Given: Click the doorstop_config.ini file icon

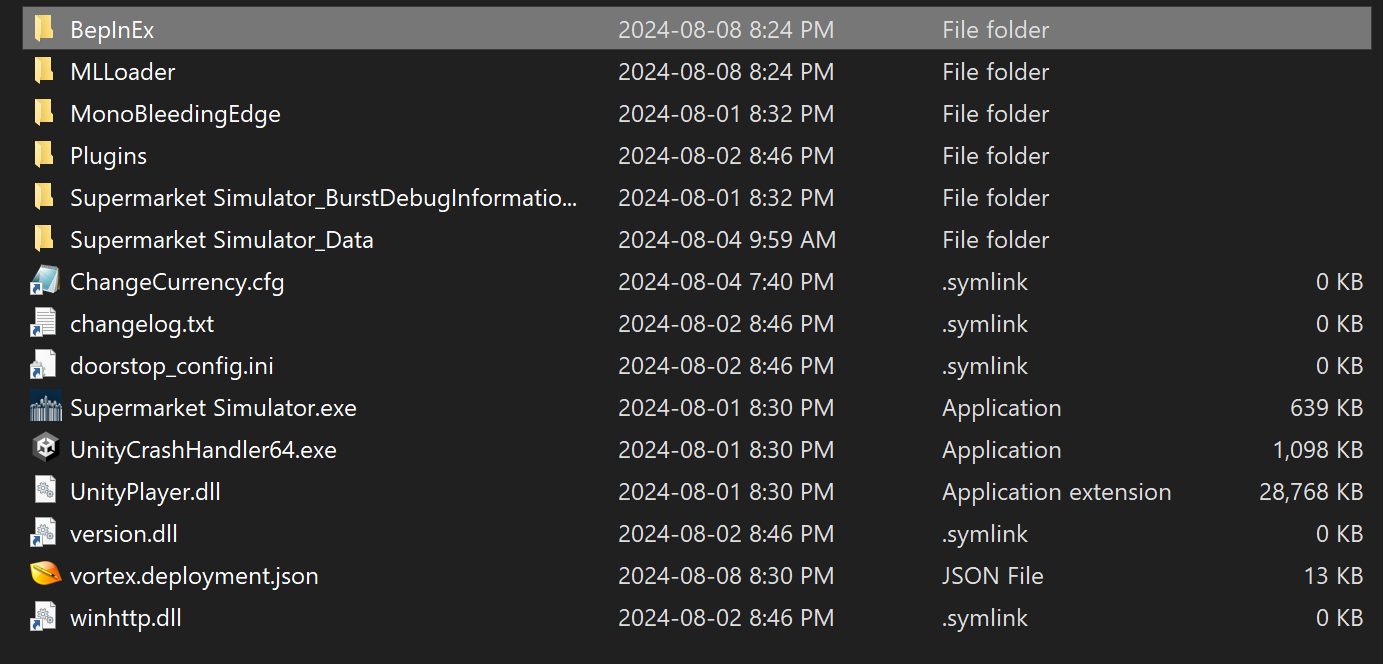Looking at the screenshot, I should click(44, 365).
